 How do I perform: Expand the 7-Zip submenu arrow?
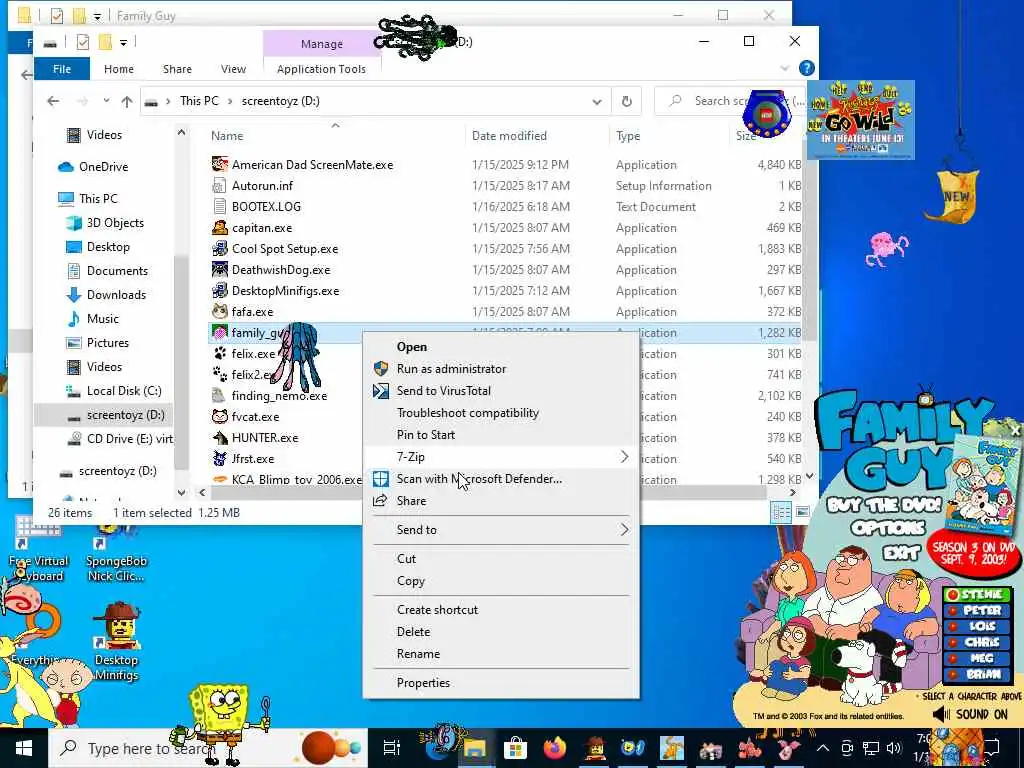coord(624,456)
